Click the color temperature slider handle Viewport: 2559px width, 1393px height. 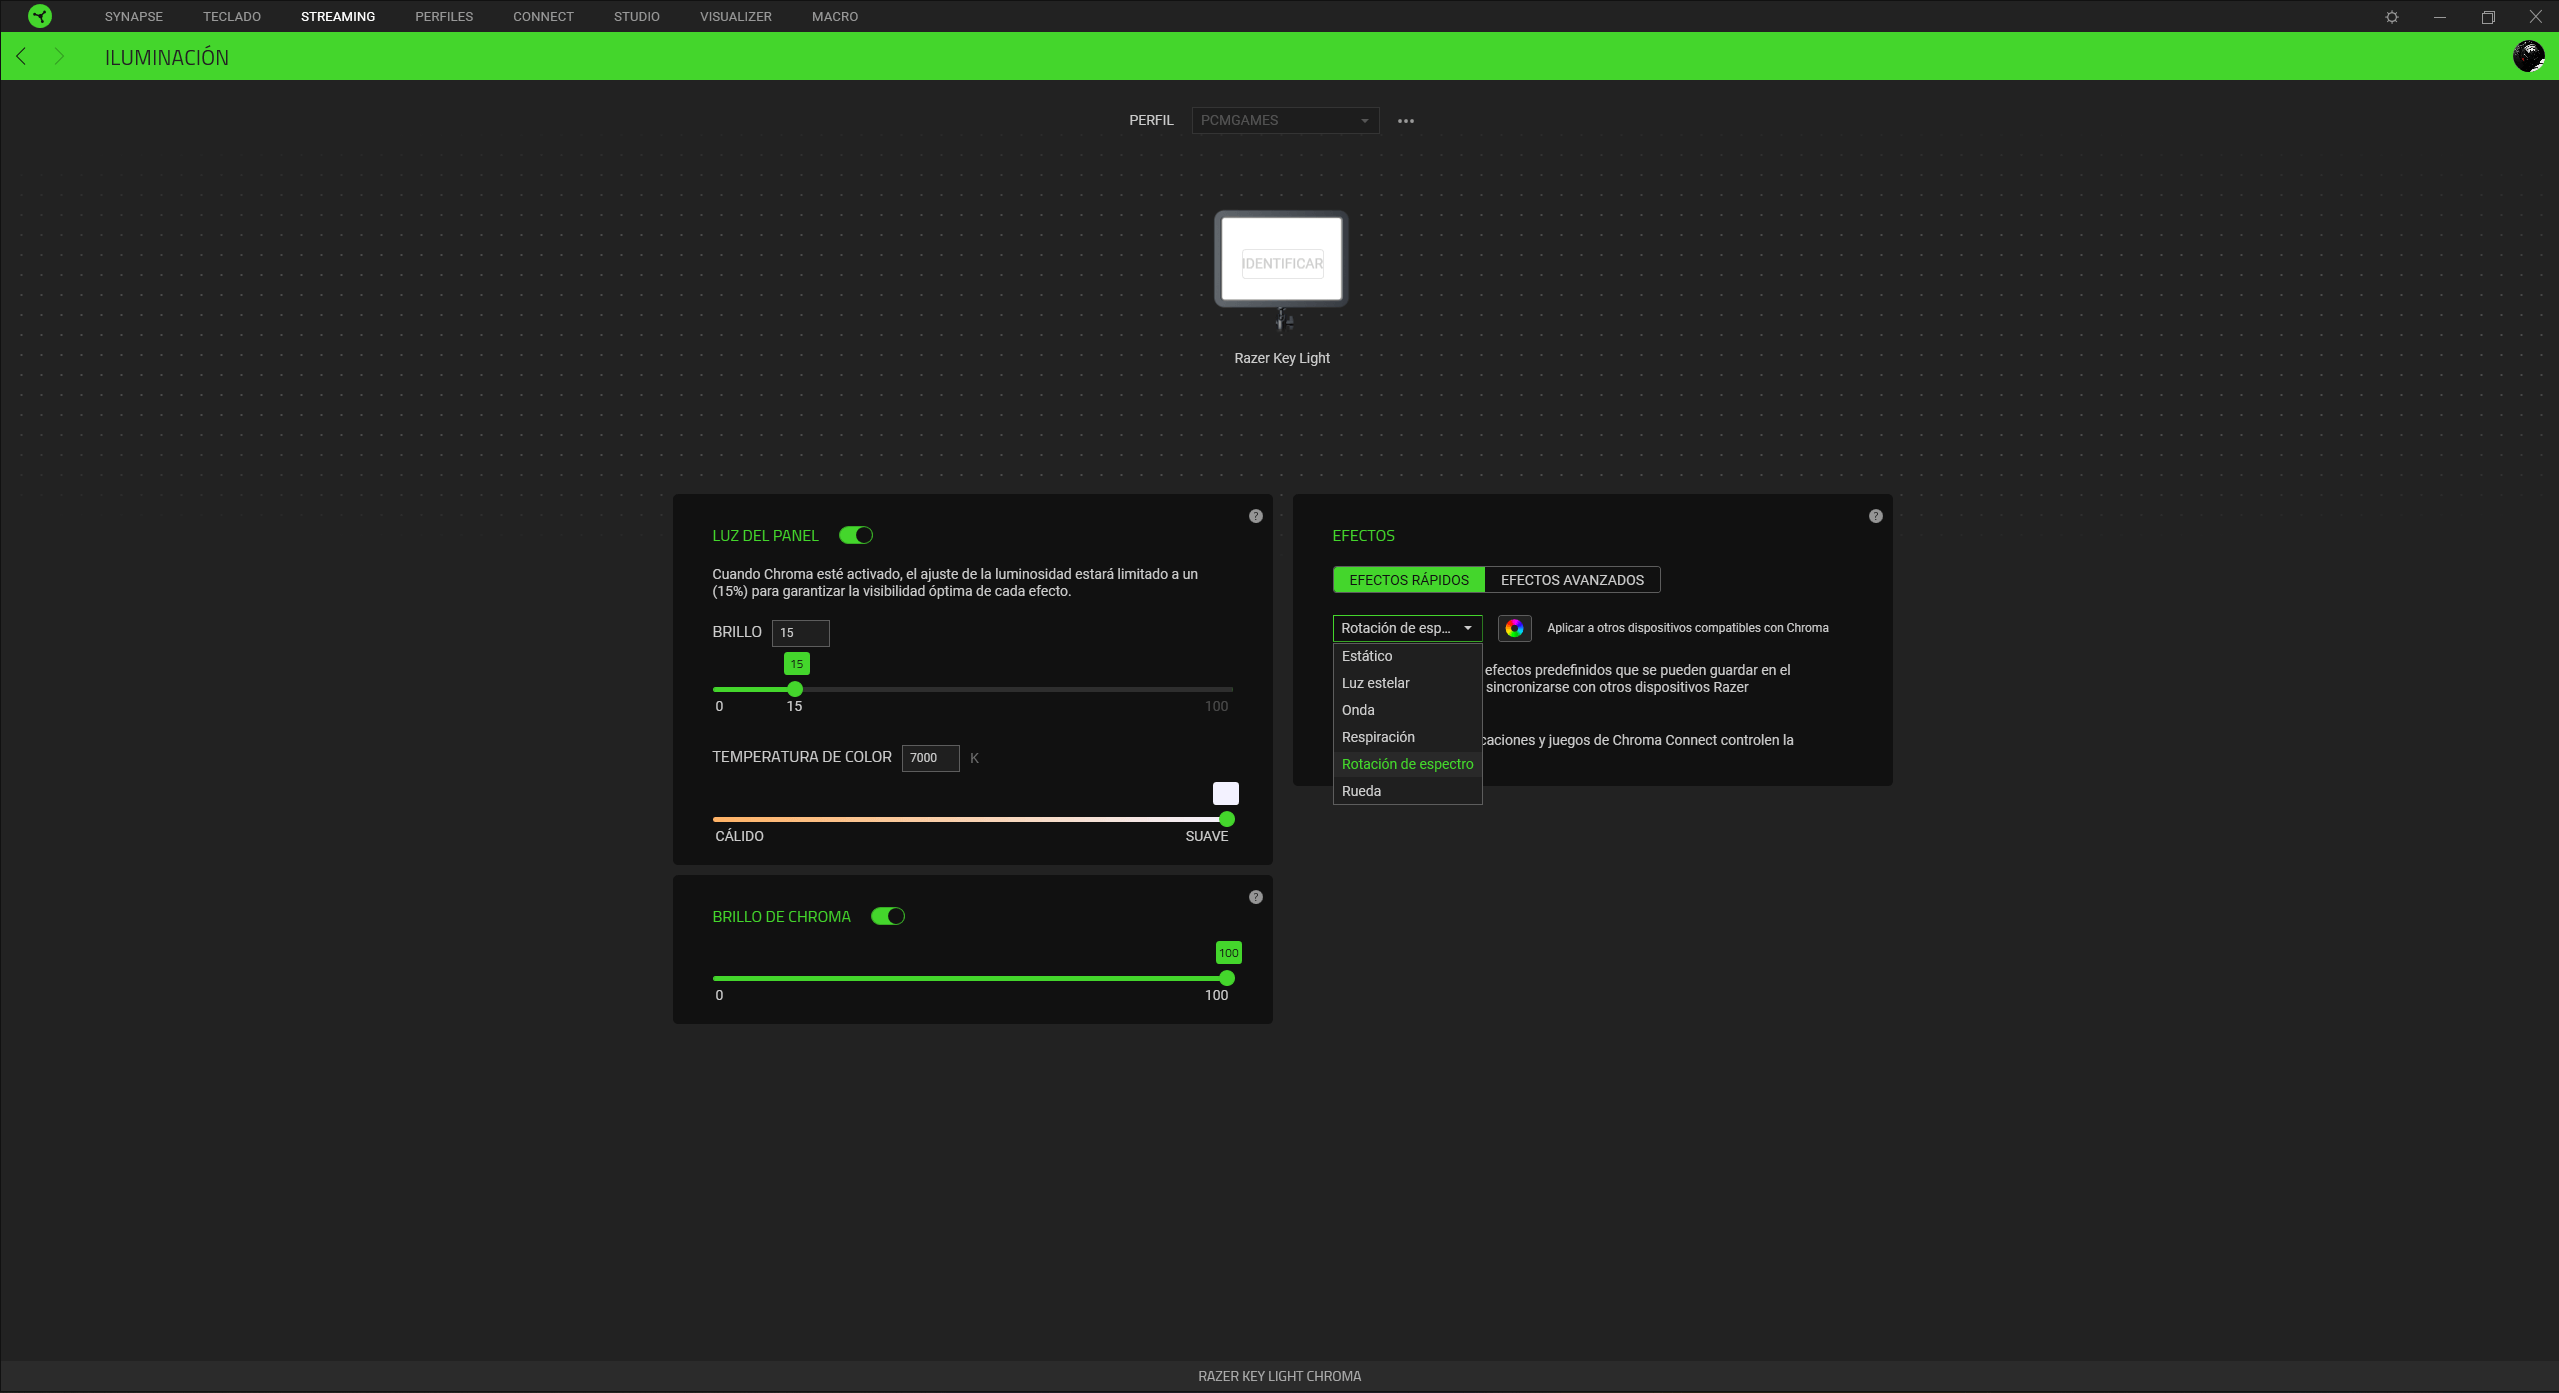(x=1227, y=819)
